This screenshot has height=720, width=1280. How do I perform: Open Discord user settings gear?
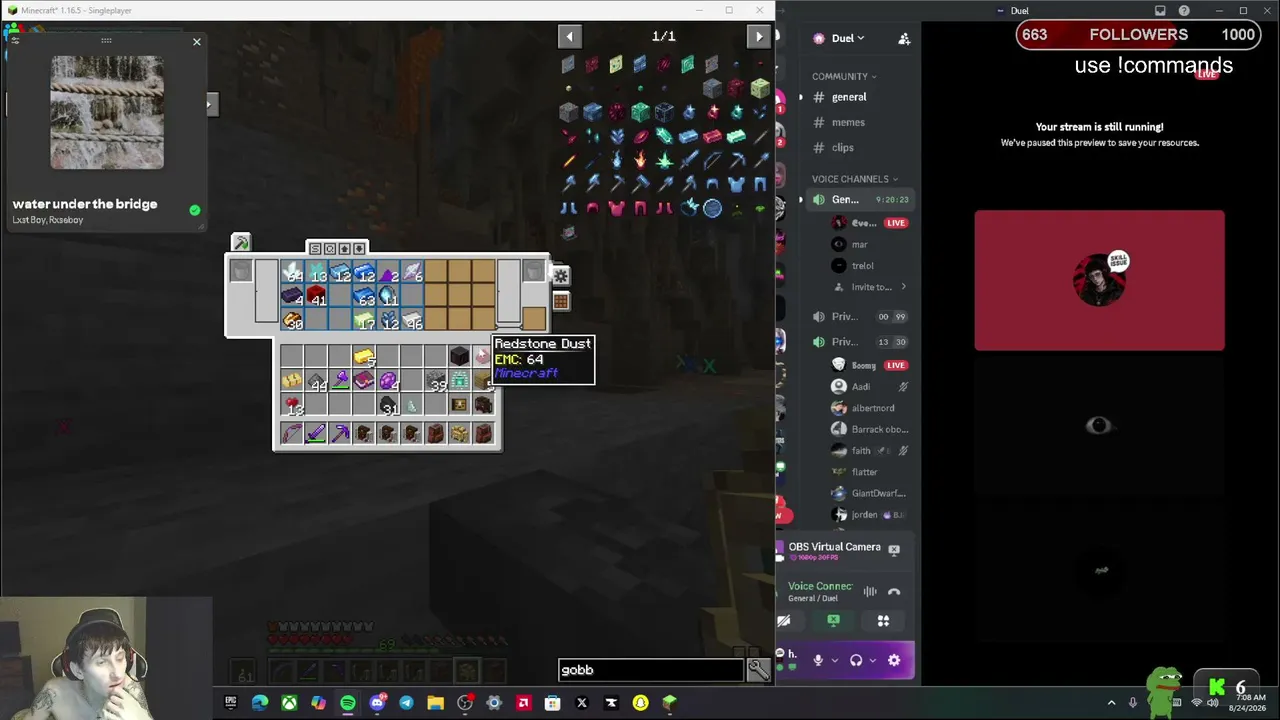[x=894, y=660]
